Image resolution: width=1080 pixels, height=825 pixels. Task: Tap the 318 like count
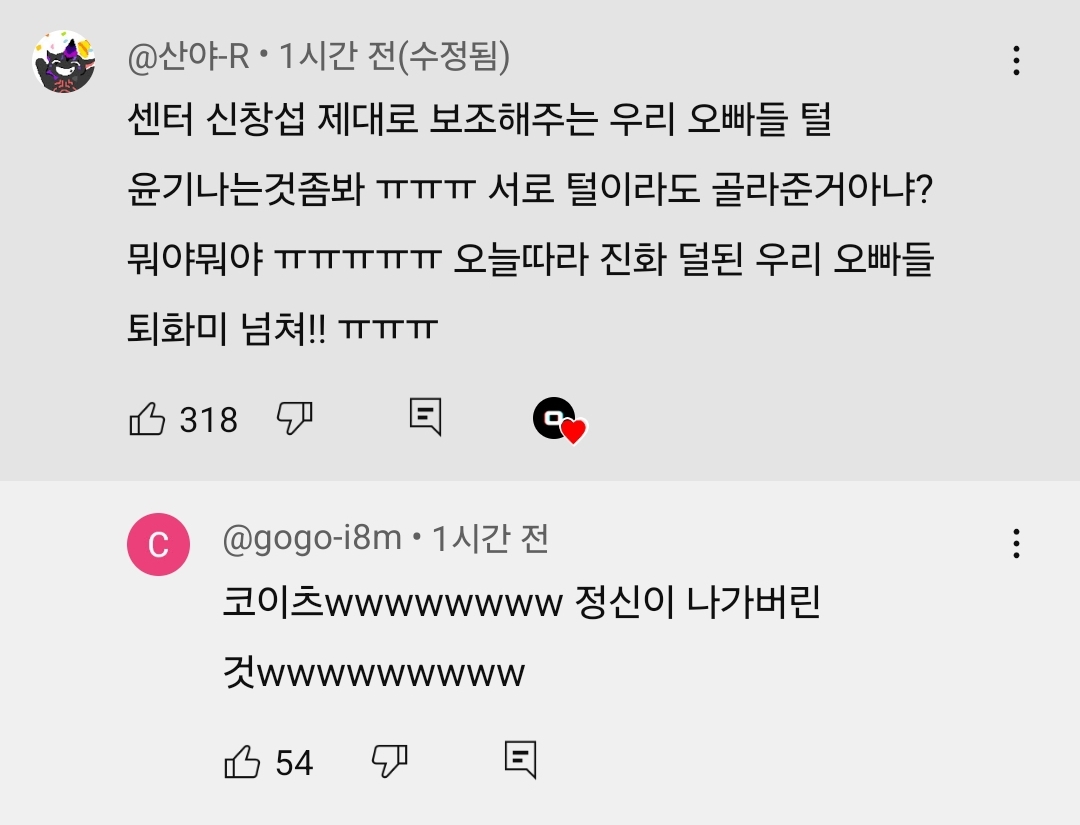pos(209,419)
